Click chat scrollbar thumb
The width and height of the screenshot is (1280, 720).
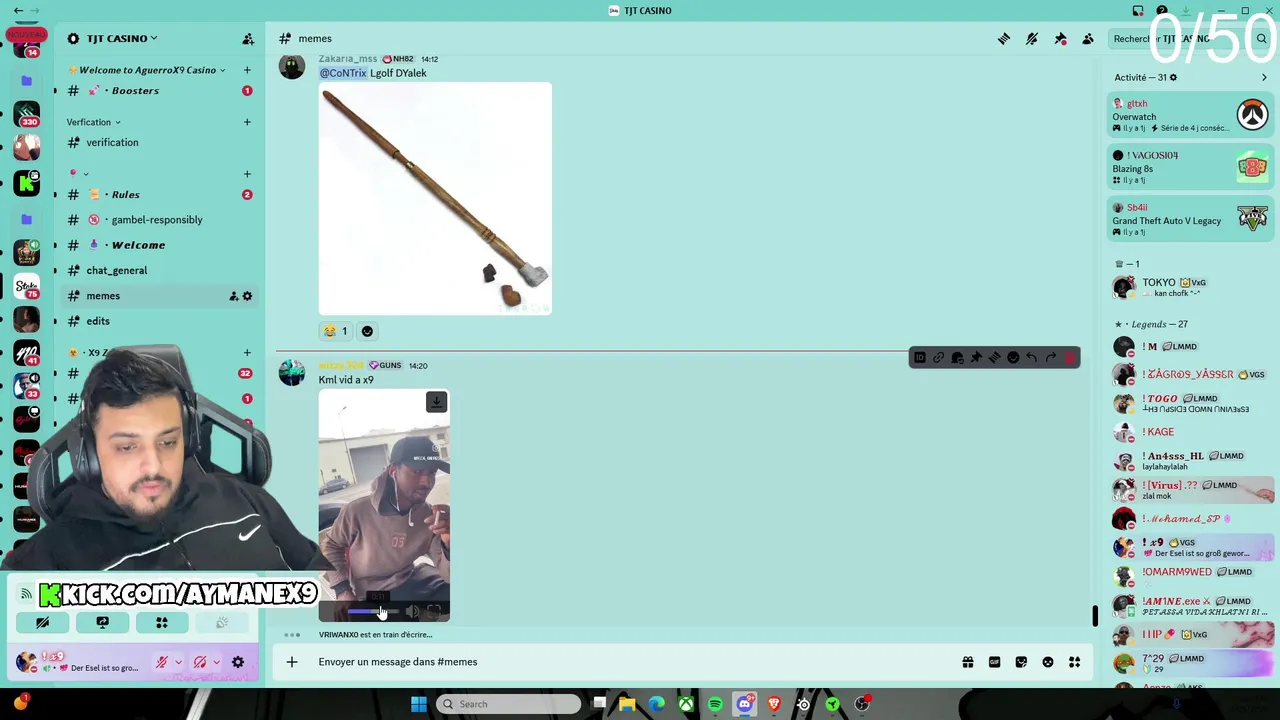click(1095, 616)
